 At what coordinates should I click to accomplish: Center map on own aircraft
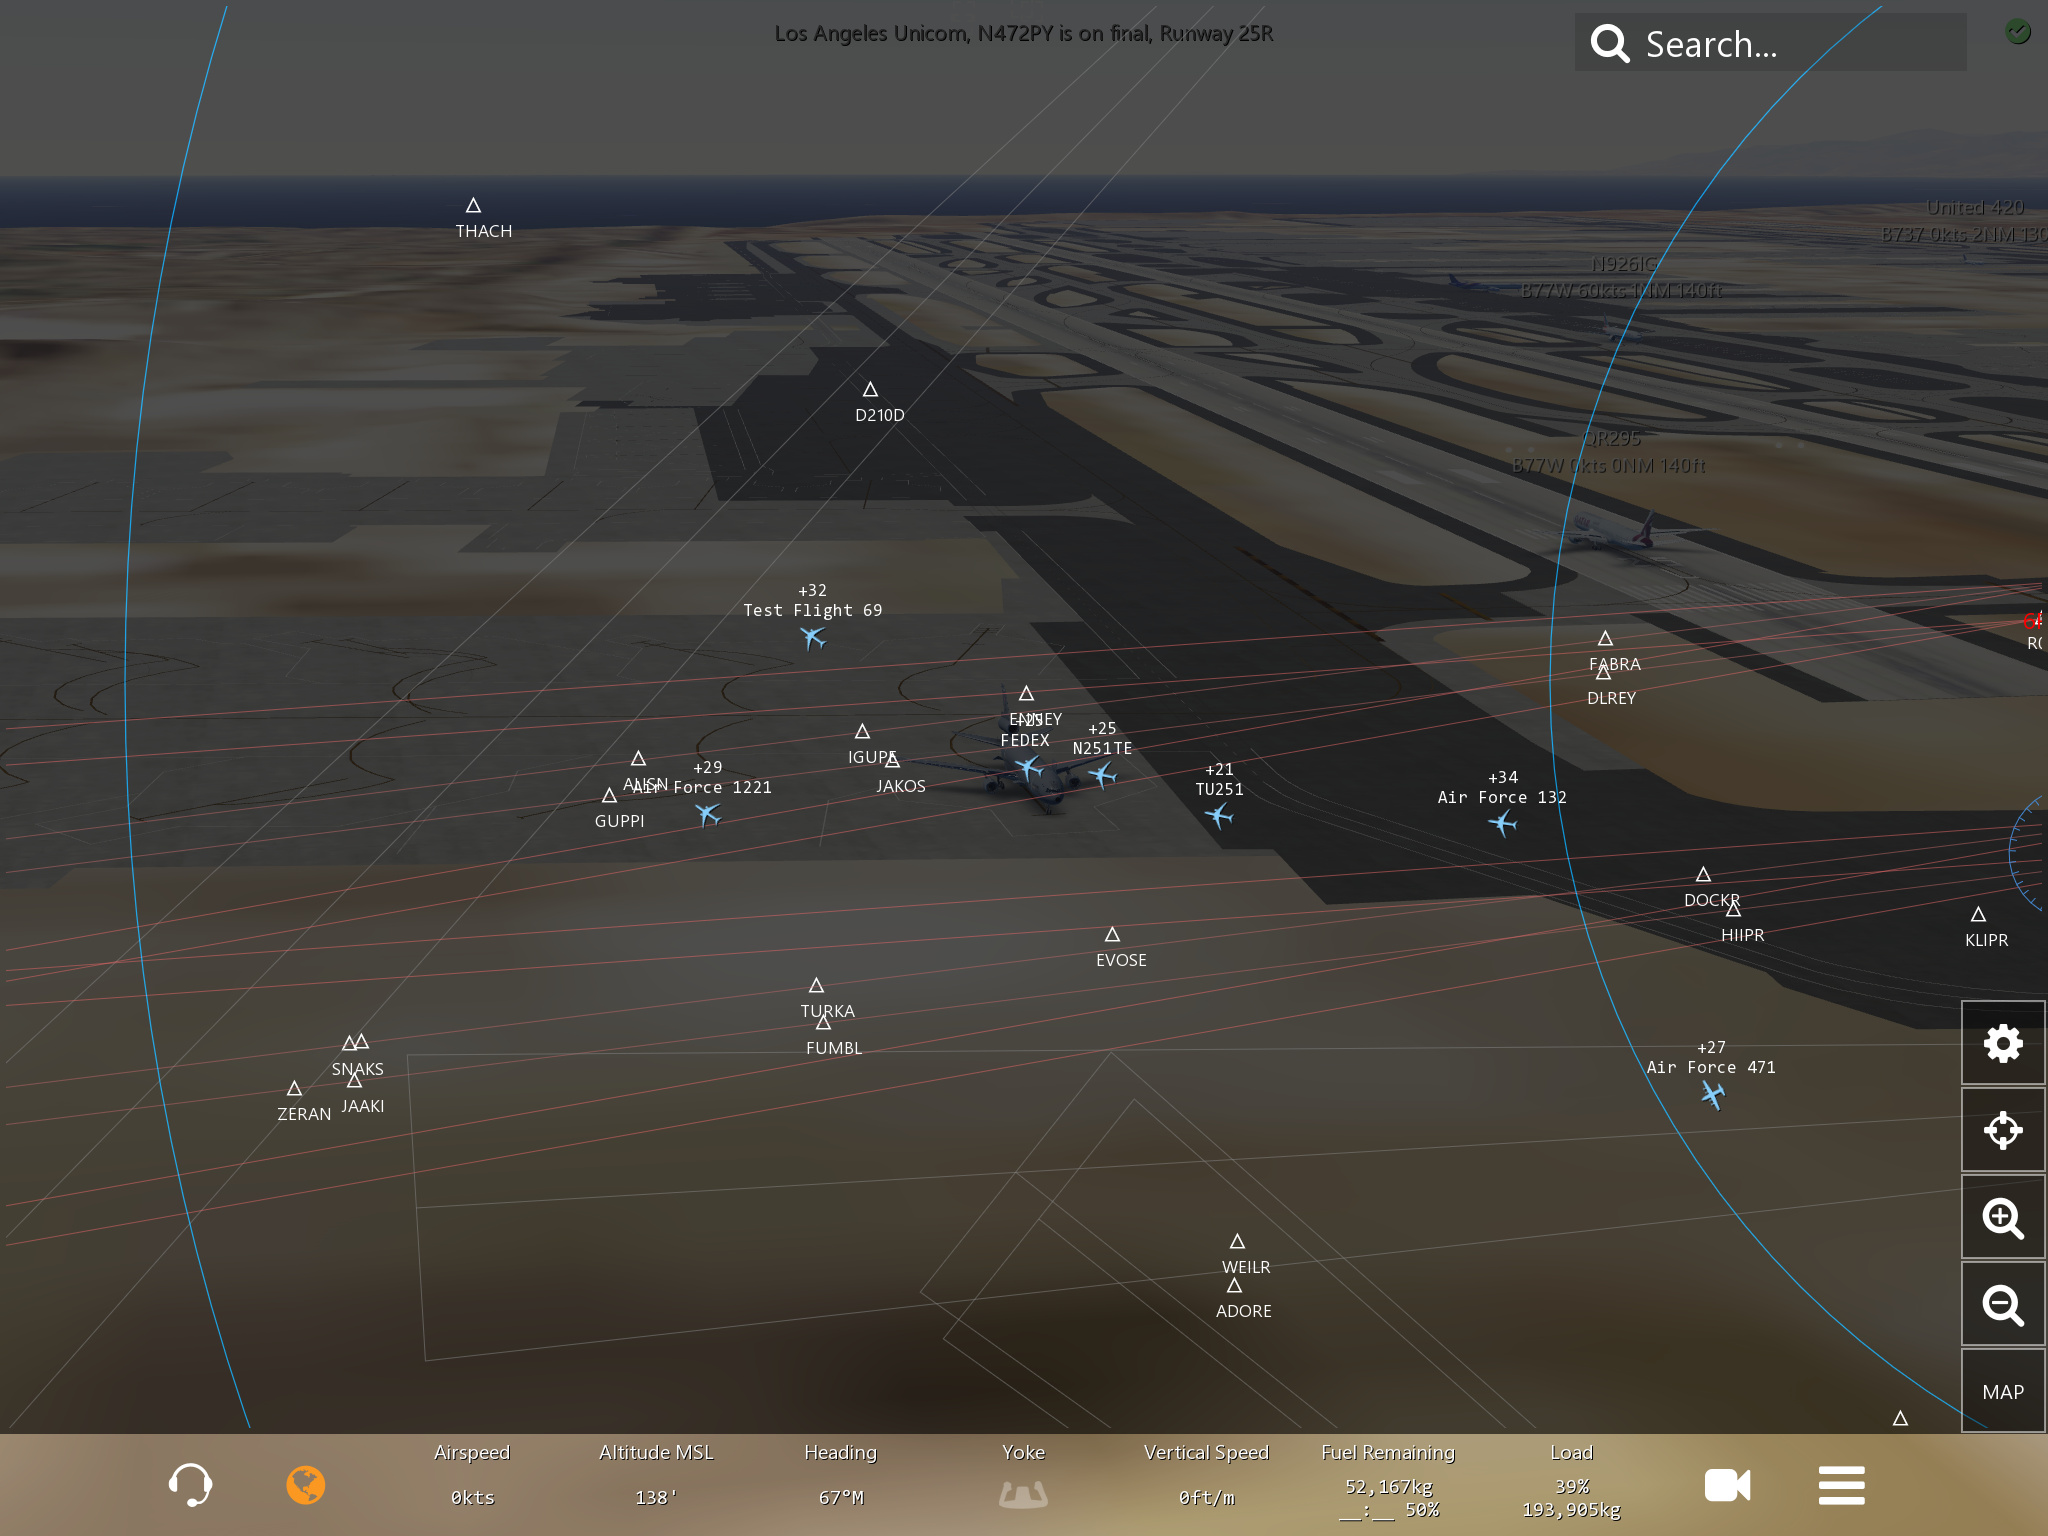[x=2002, y=1130]
